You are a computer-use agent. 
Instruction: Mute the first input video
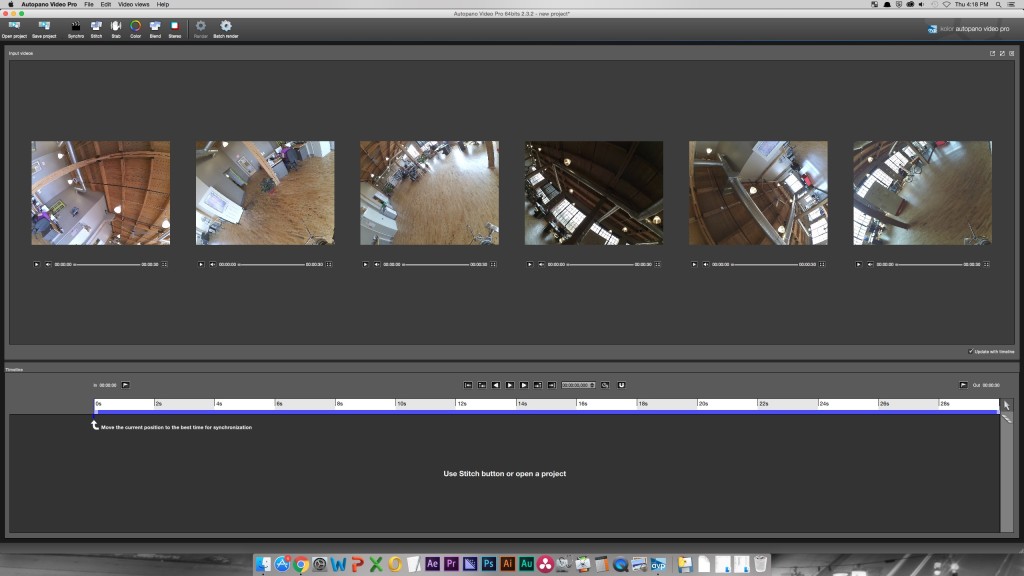coord(48,264)
